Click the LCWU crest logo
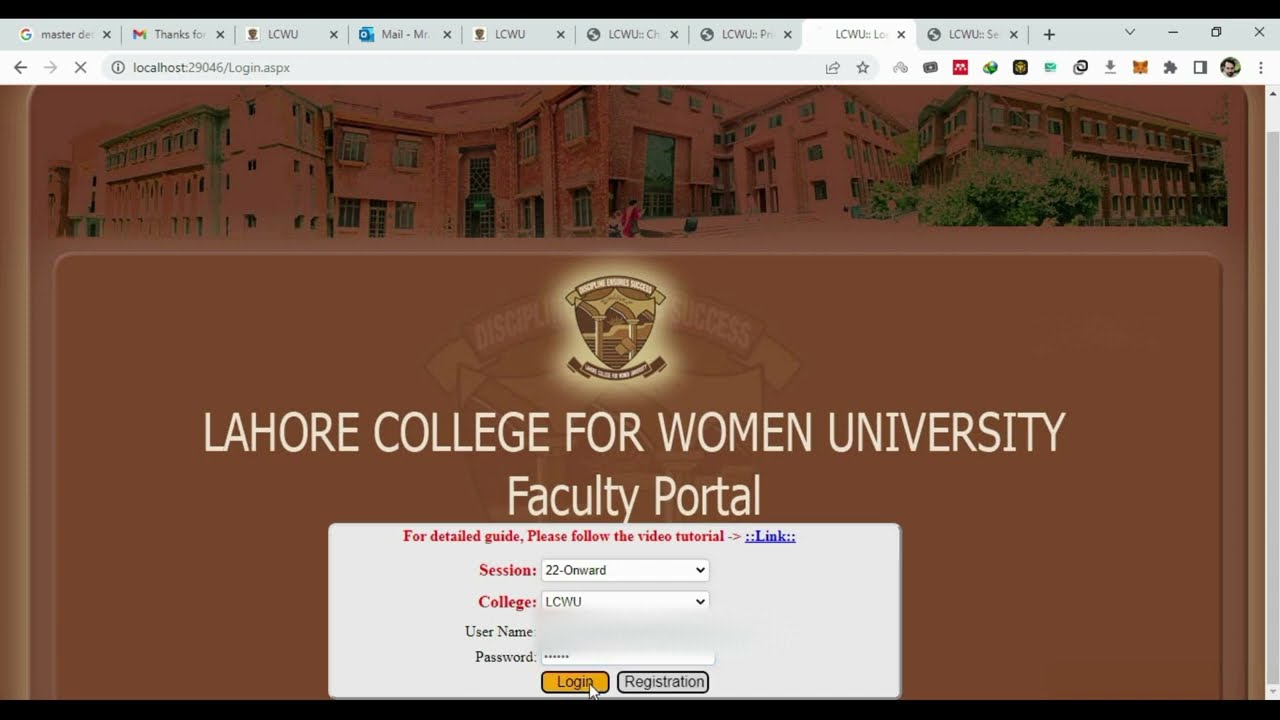 tap(615, 328)
